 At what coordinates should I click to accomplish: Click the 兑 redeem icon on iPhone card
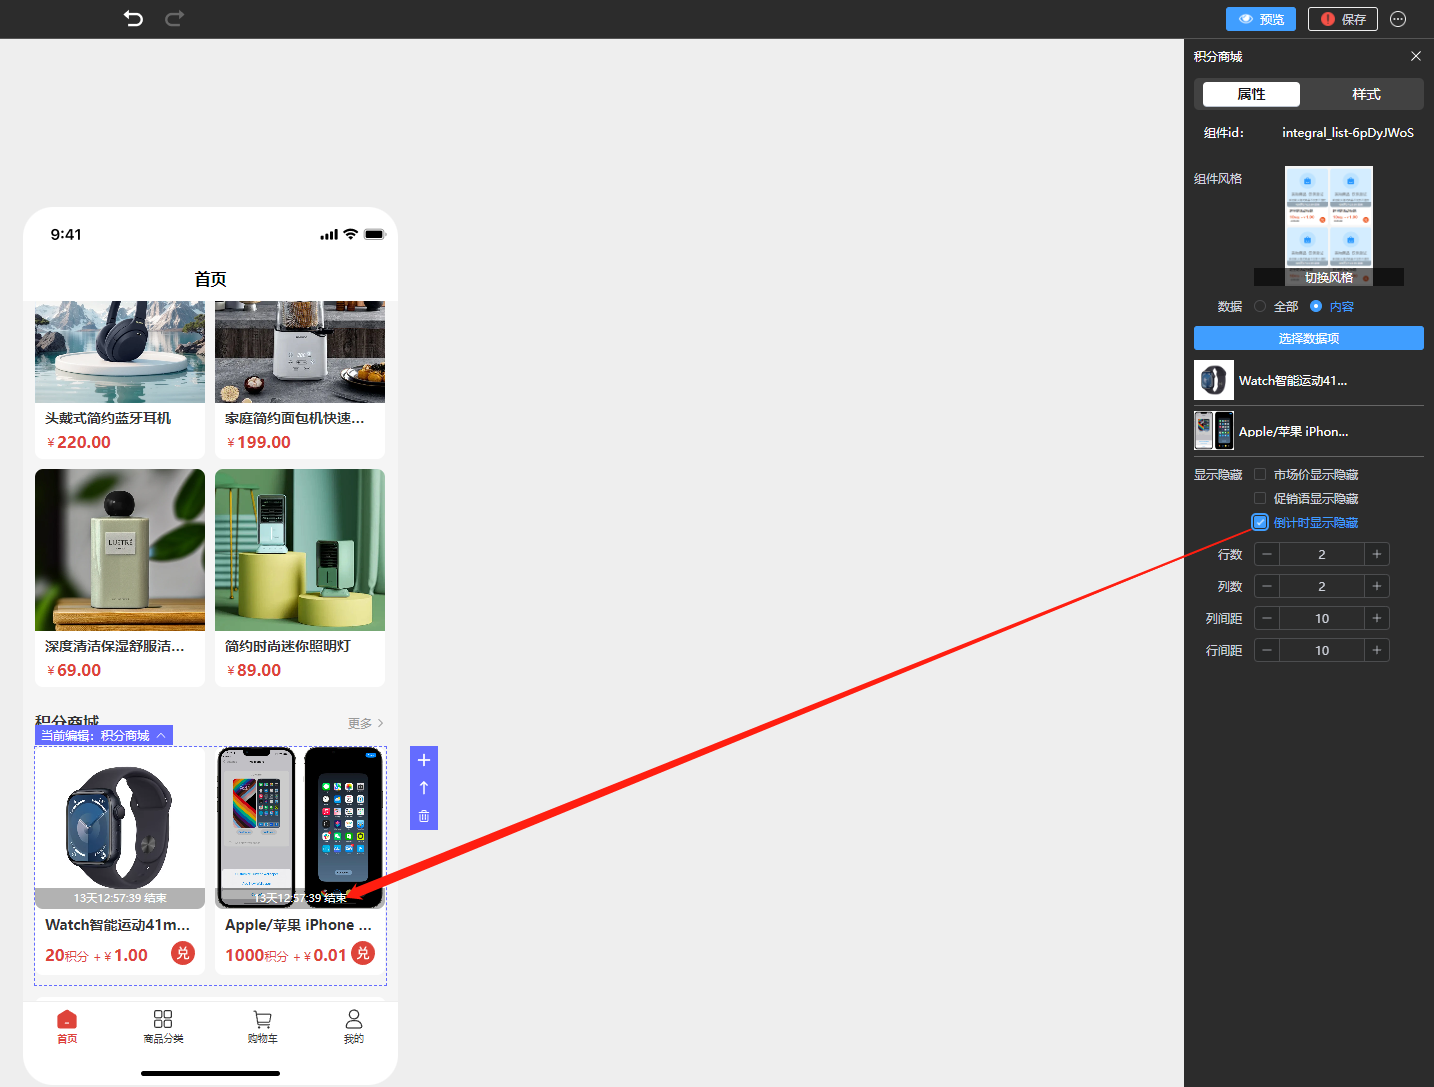pyautogui.click(x=363, y=953)
